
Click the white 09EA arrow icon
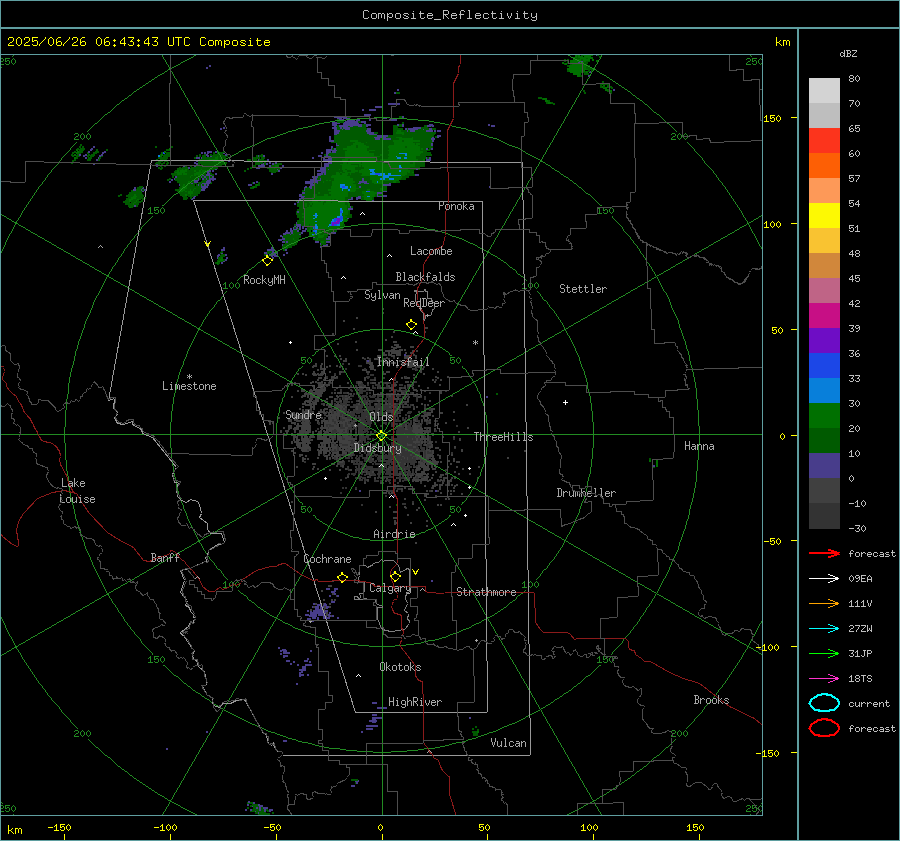[x=824, y=579]
